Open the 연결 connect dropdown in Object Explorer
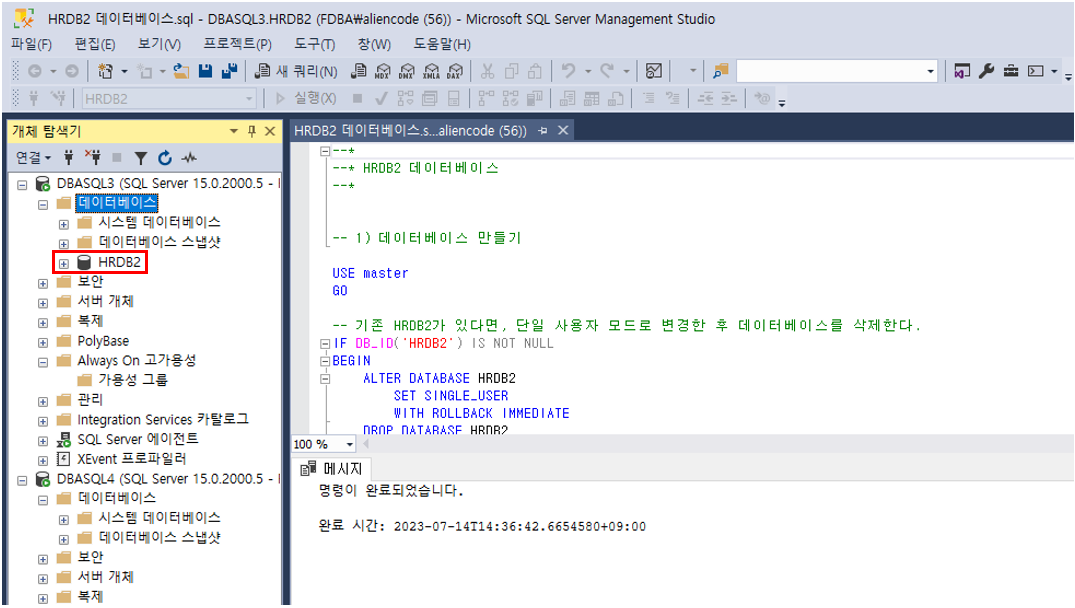 [34, 158]
